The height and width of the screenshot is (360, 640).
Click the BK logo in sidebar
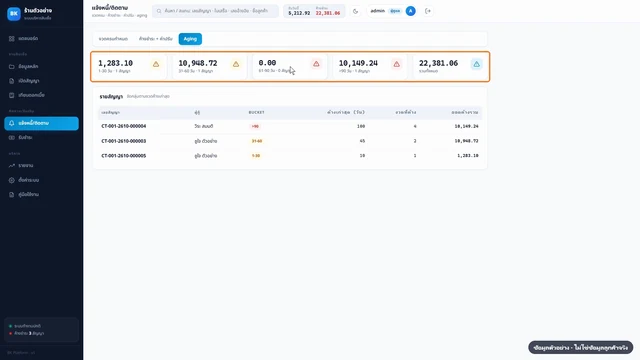click(x=13, y=13)
